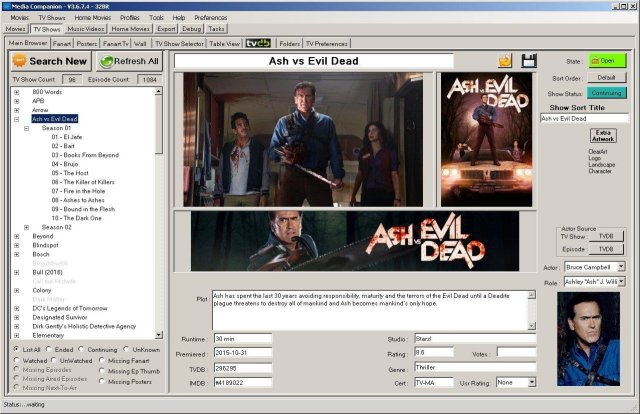Open the tvdb logo tab
This screenshot has height=414, width=640.
(x=258, y=43)
